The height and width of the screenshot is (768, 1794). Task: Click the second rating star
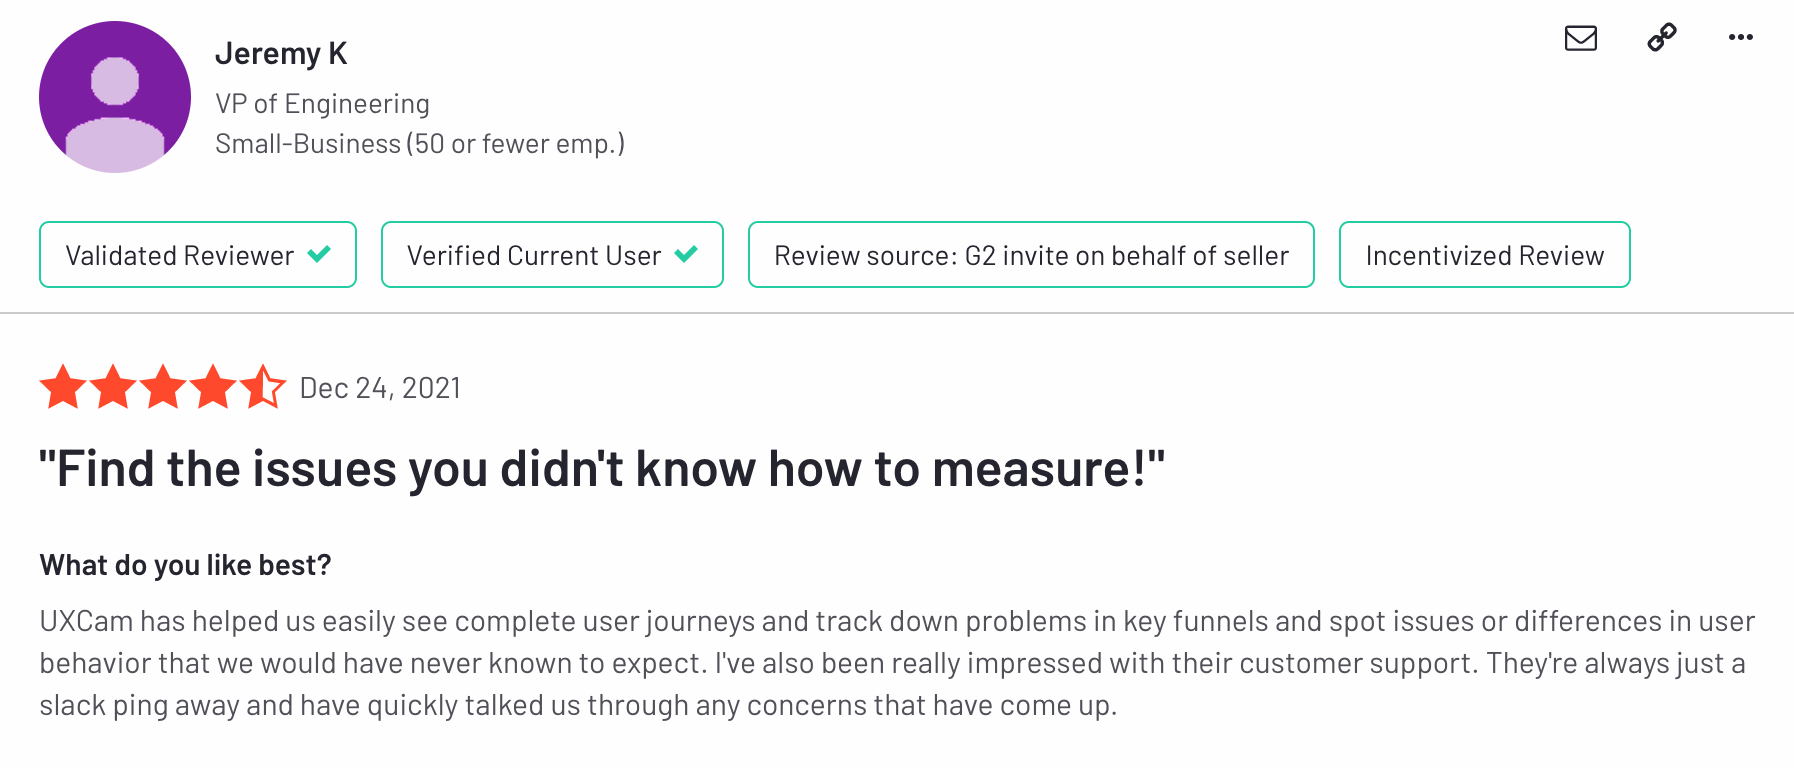(113, 387)
